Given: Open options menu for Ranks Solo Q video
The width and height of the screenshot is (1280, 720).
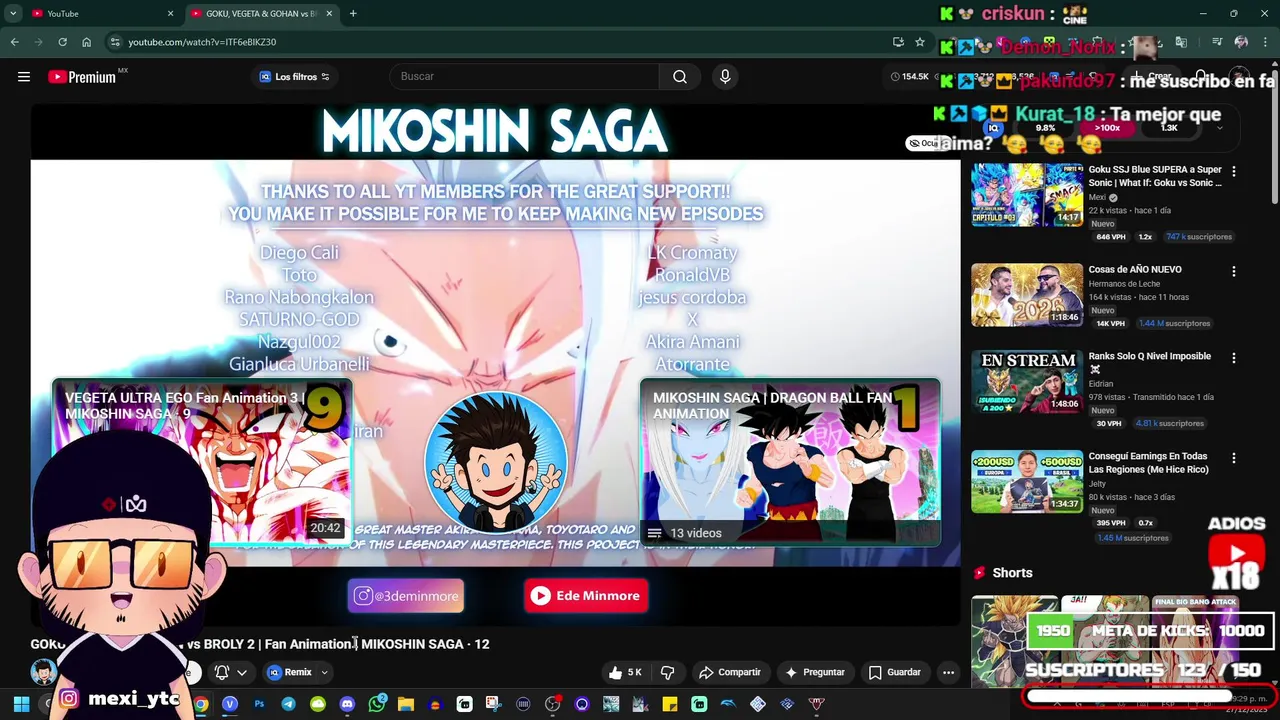Looking at the screenshot, I should (x=1233, y=358).
